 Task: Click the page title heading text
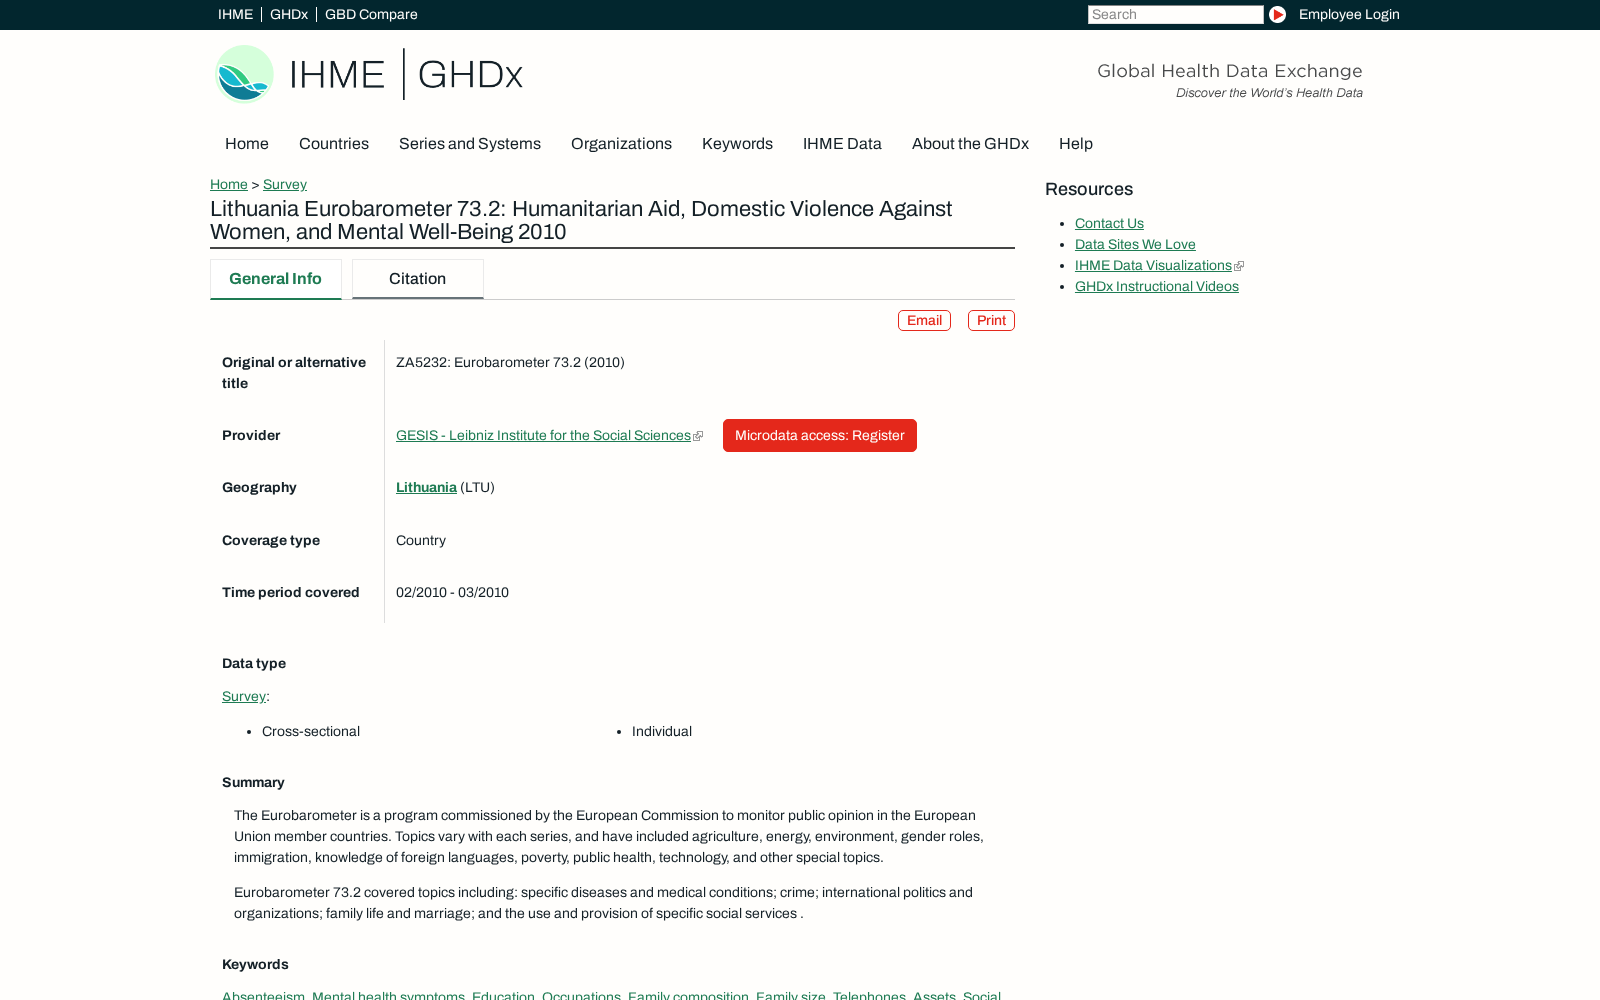pyautogui.click(x=581, y=221)
